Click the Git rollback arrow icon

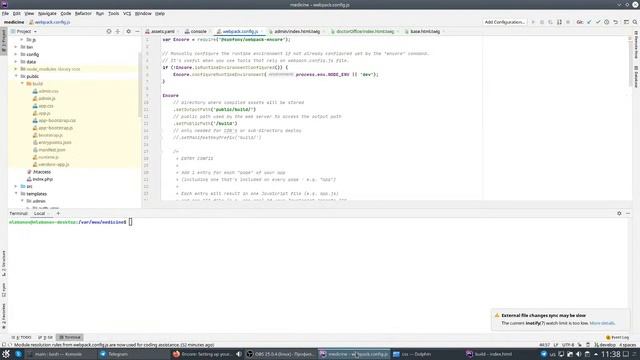coord(616,22)
